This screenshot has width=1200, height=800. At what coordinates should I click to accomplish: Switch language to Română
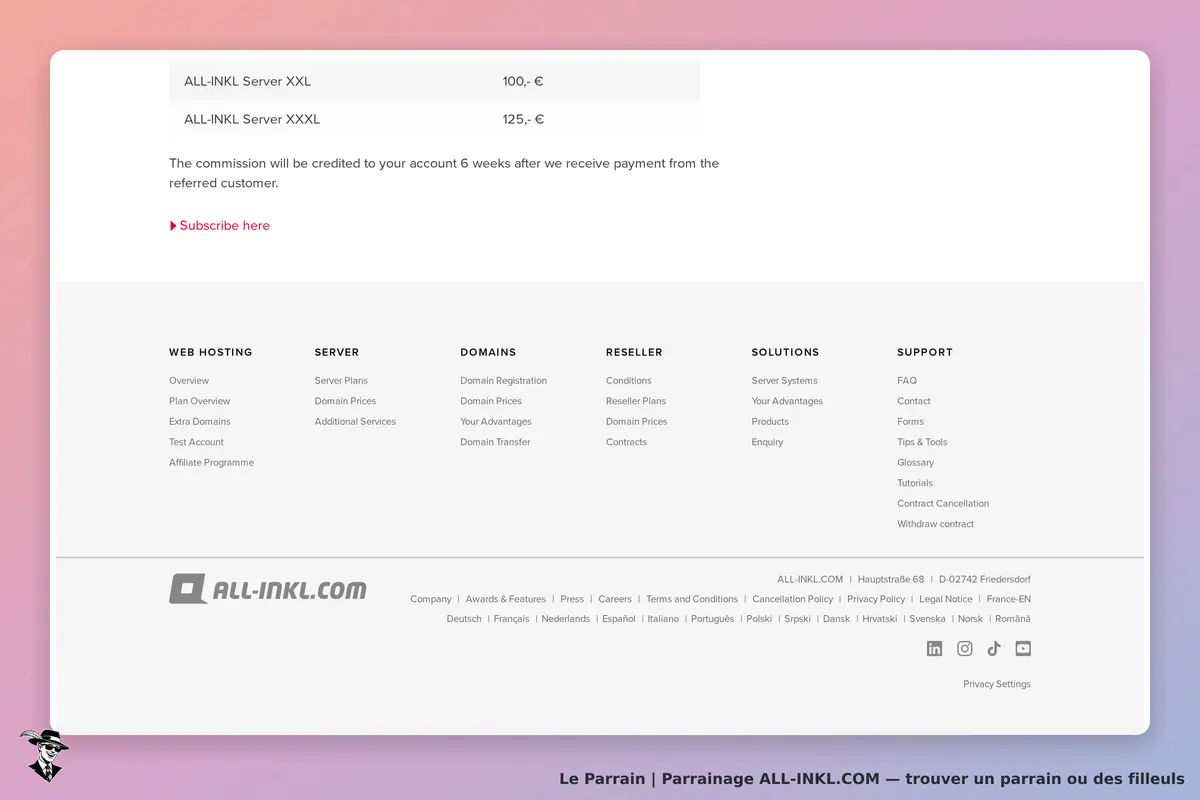point(1013,619)
